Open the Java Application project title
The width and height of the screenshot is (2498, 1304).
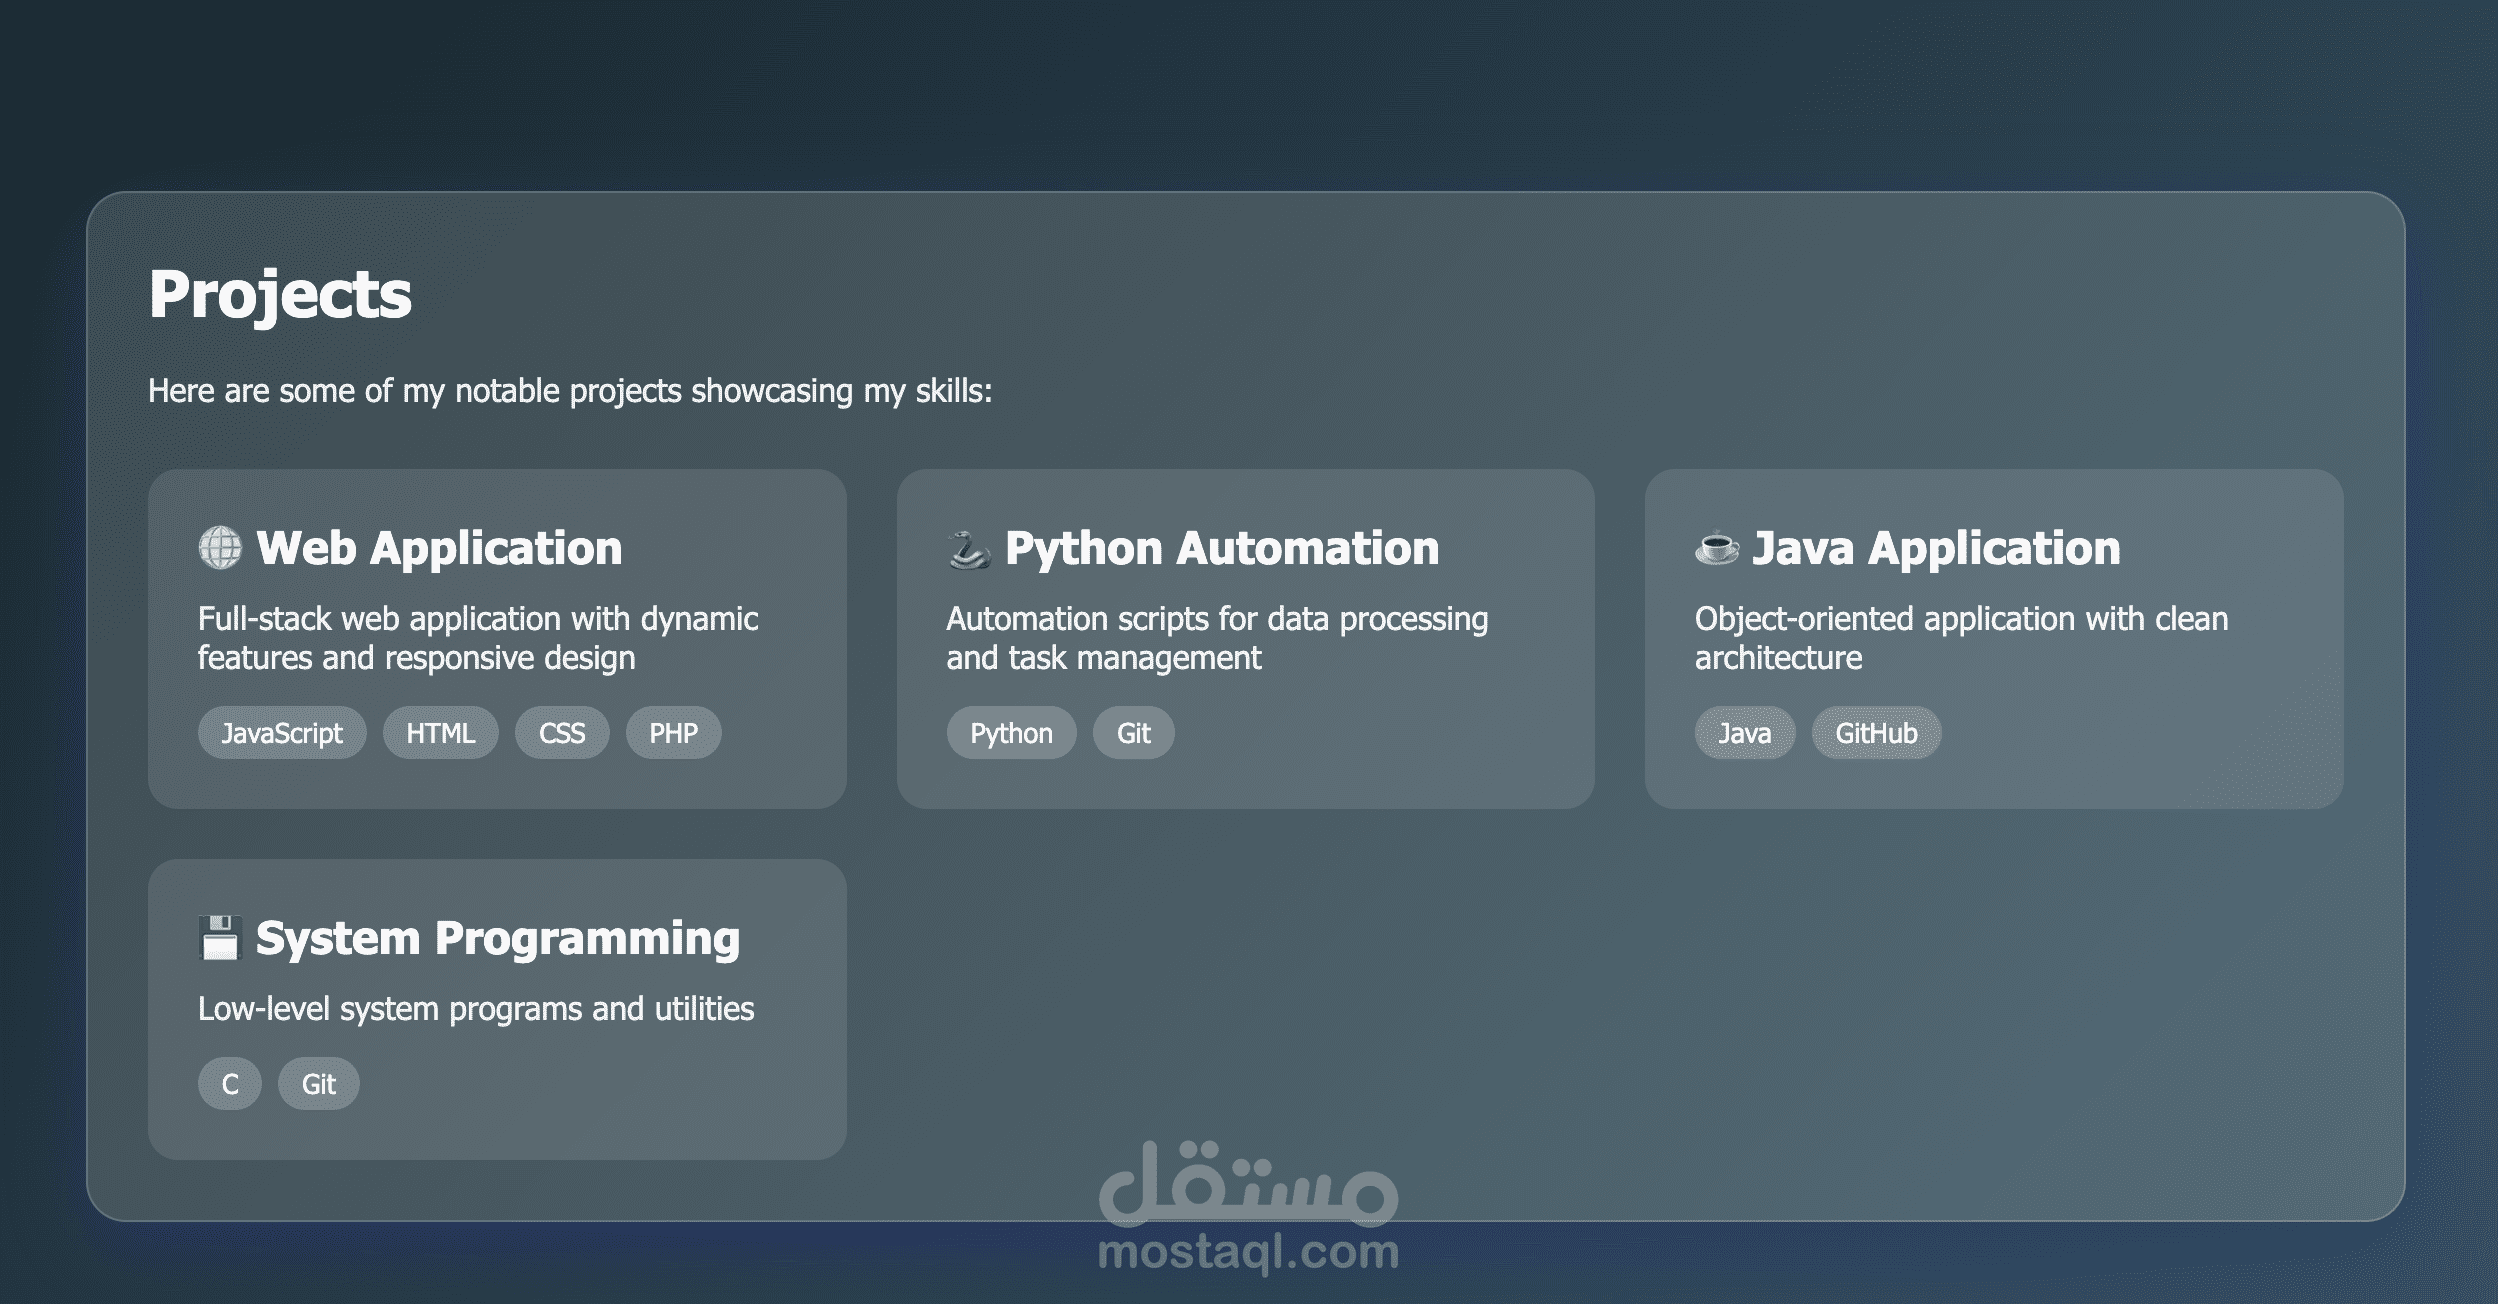[1936, 548]
